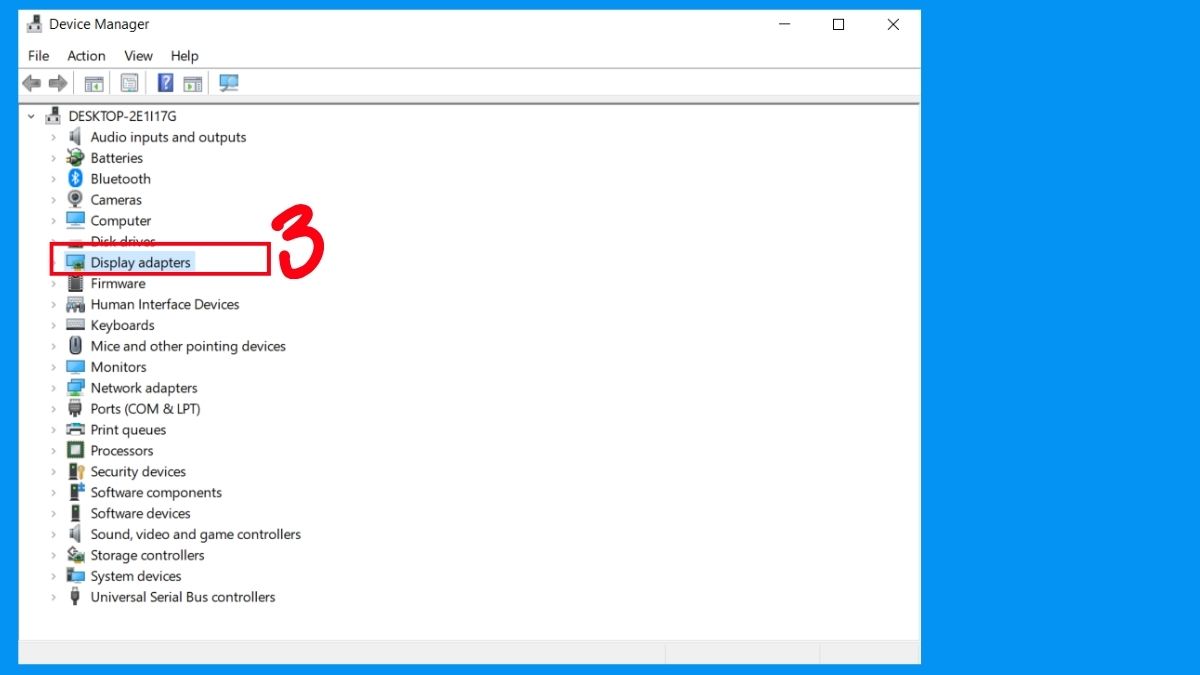Image resolution: width=1200 pixels, height=675 pixels.
Task: Open the File menu
Action: coord(38,56)
